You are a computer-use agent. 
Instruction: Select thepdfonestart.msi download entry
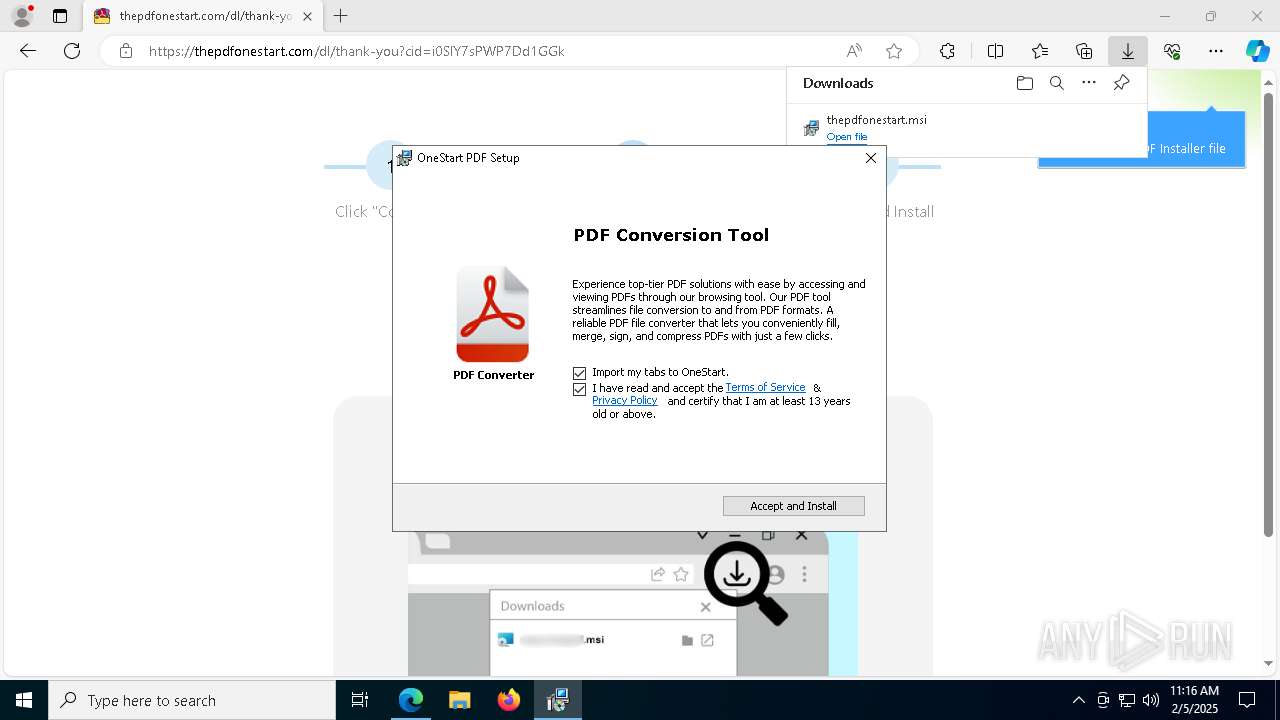pyautogui.click(x=967, y=128)
